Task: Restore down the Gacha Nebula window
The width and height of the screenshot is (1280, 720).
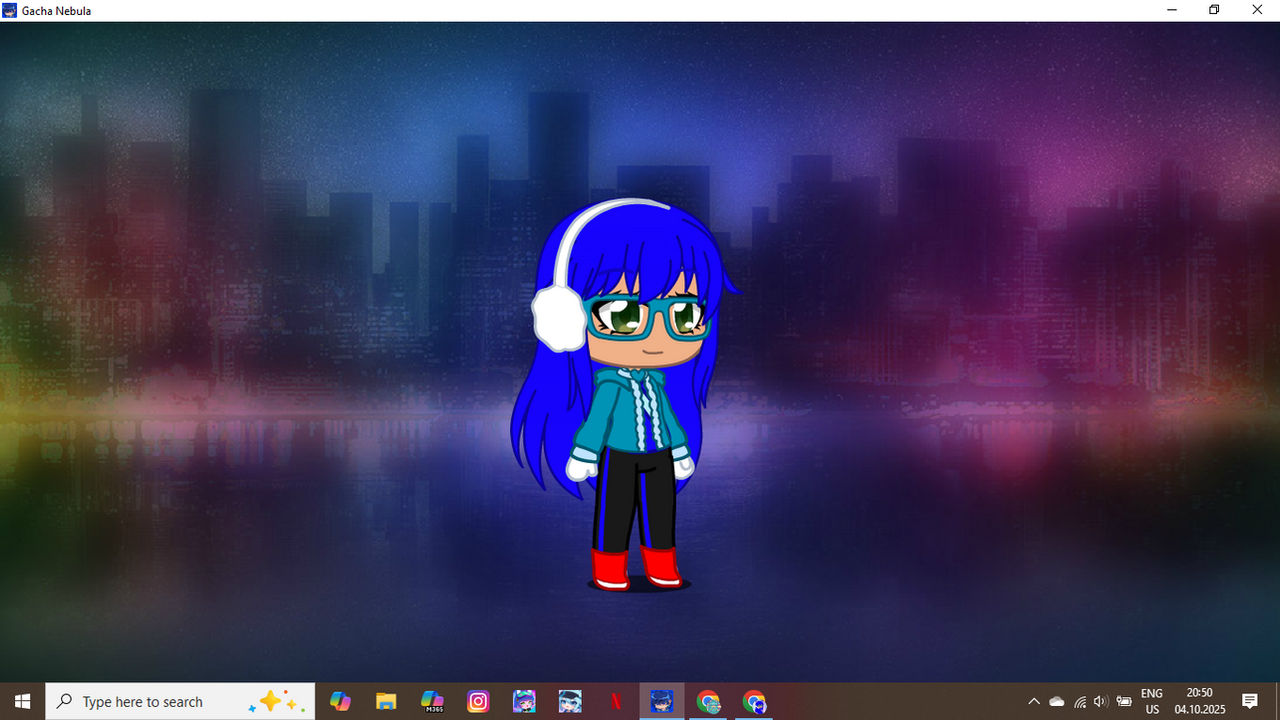Action: tap(1214, 10)
